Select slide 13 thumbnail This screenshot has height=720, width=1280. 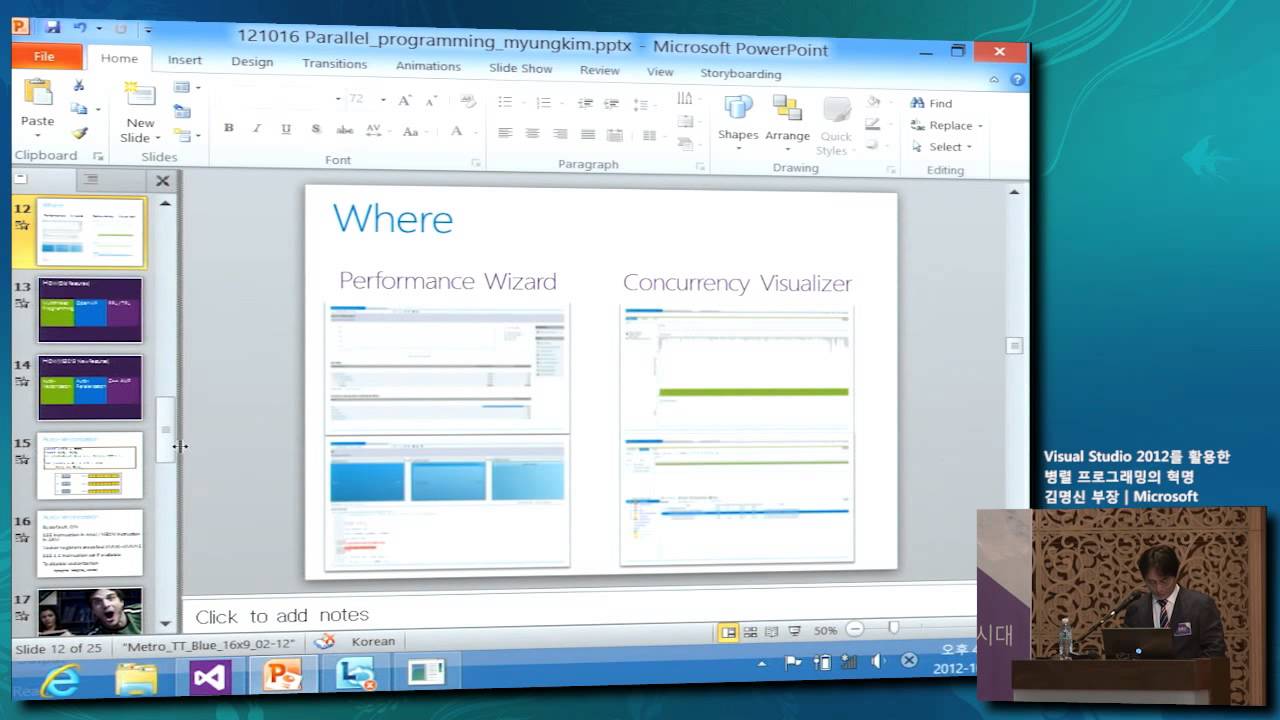click(90, 310)
